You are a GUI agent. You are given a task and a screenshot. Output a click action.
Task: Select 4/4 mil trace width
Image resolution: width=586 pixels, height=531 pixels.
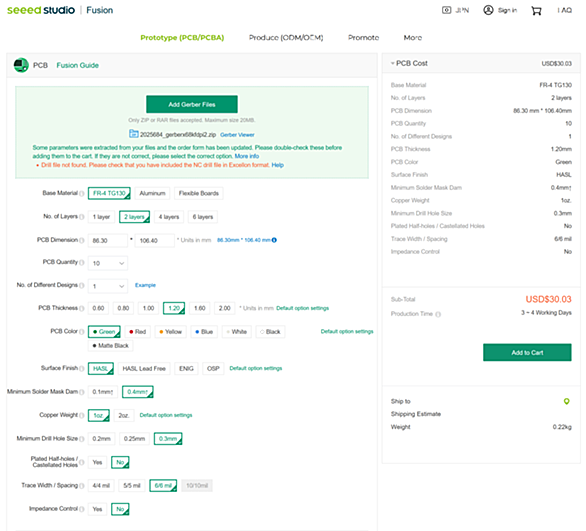101,486
